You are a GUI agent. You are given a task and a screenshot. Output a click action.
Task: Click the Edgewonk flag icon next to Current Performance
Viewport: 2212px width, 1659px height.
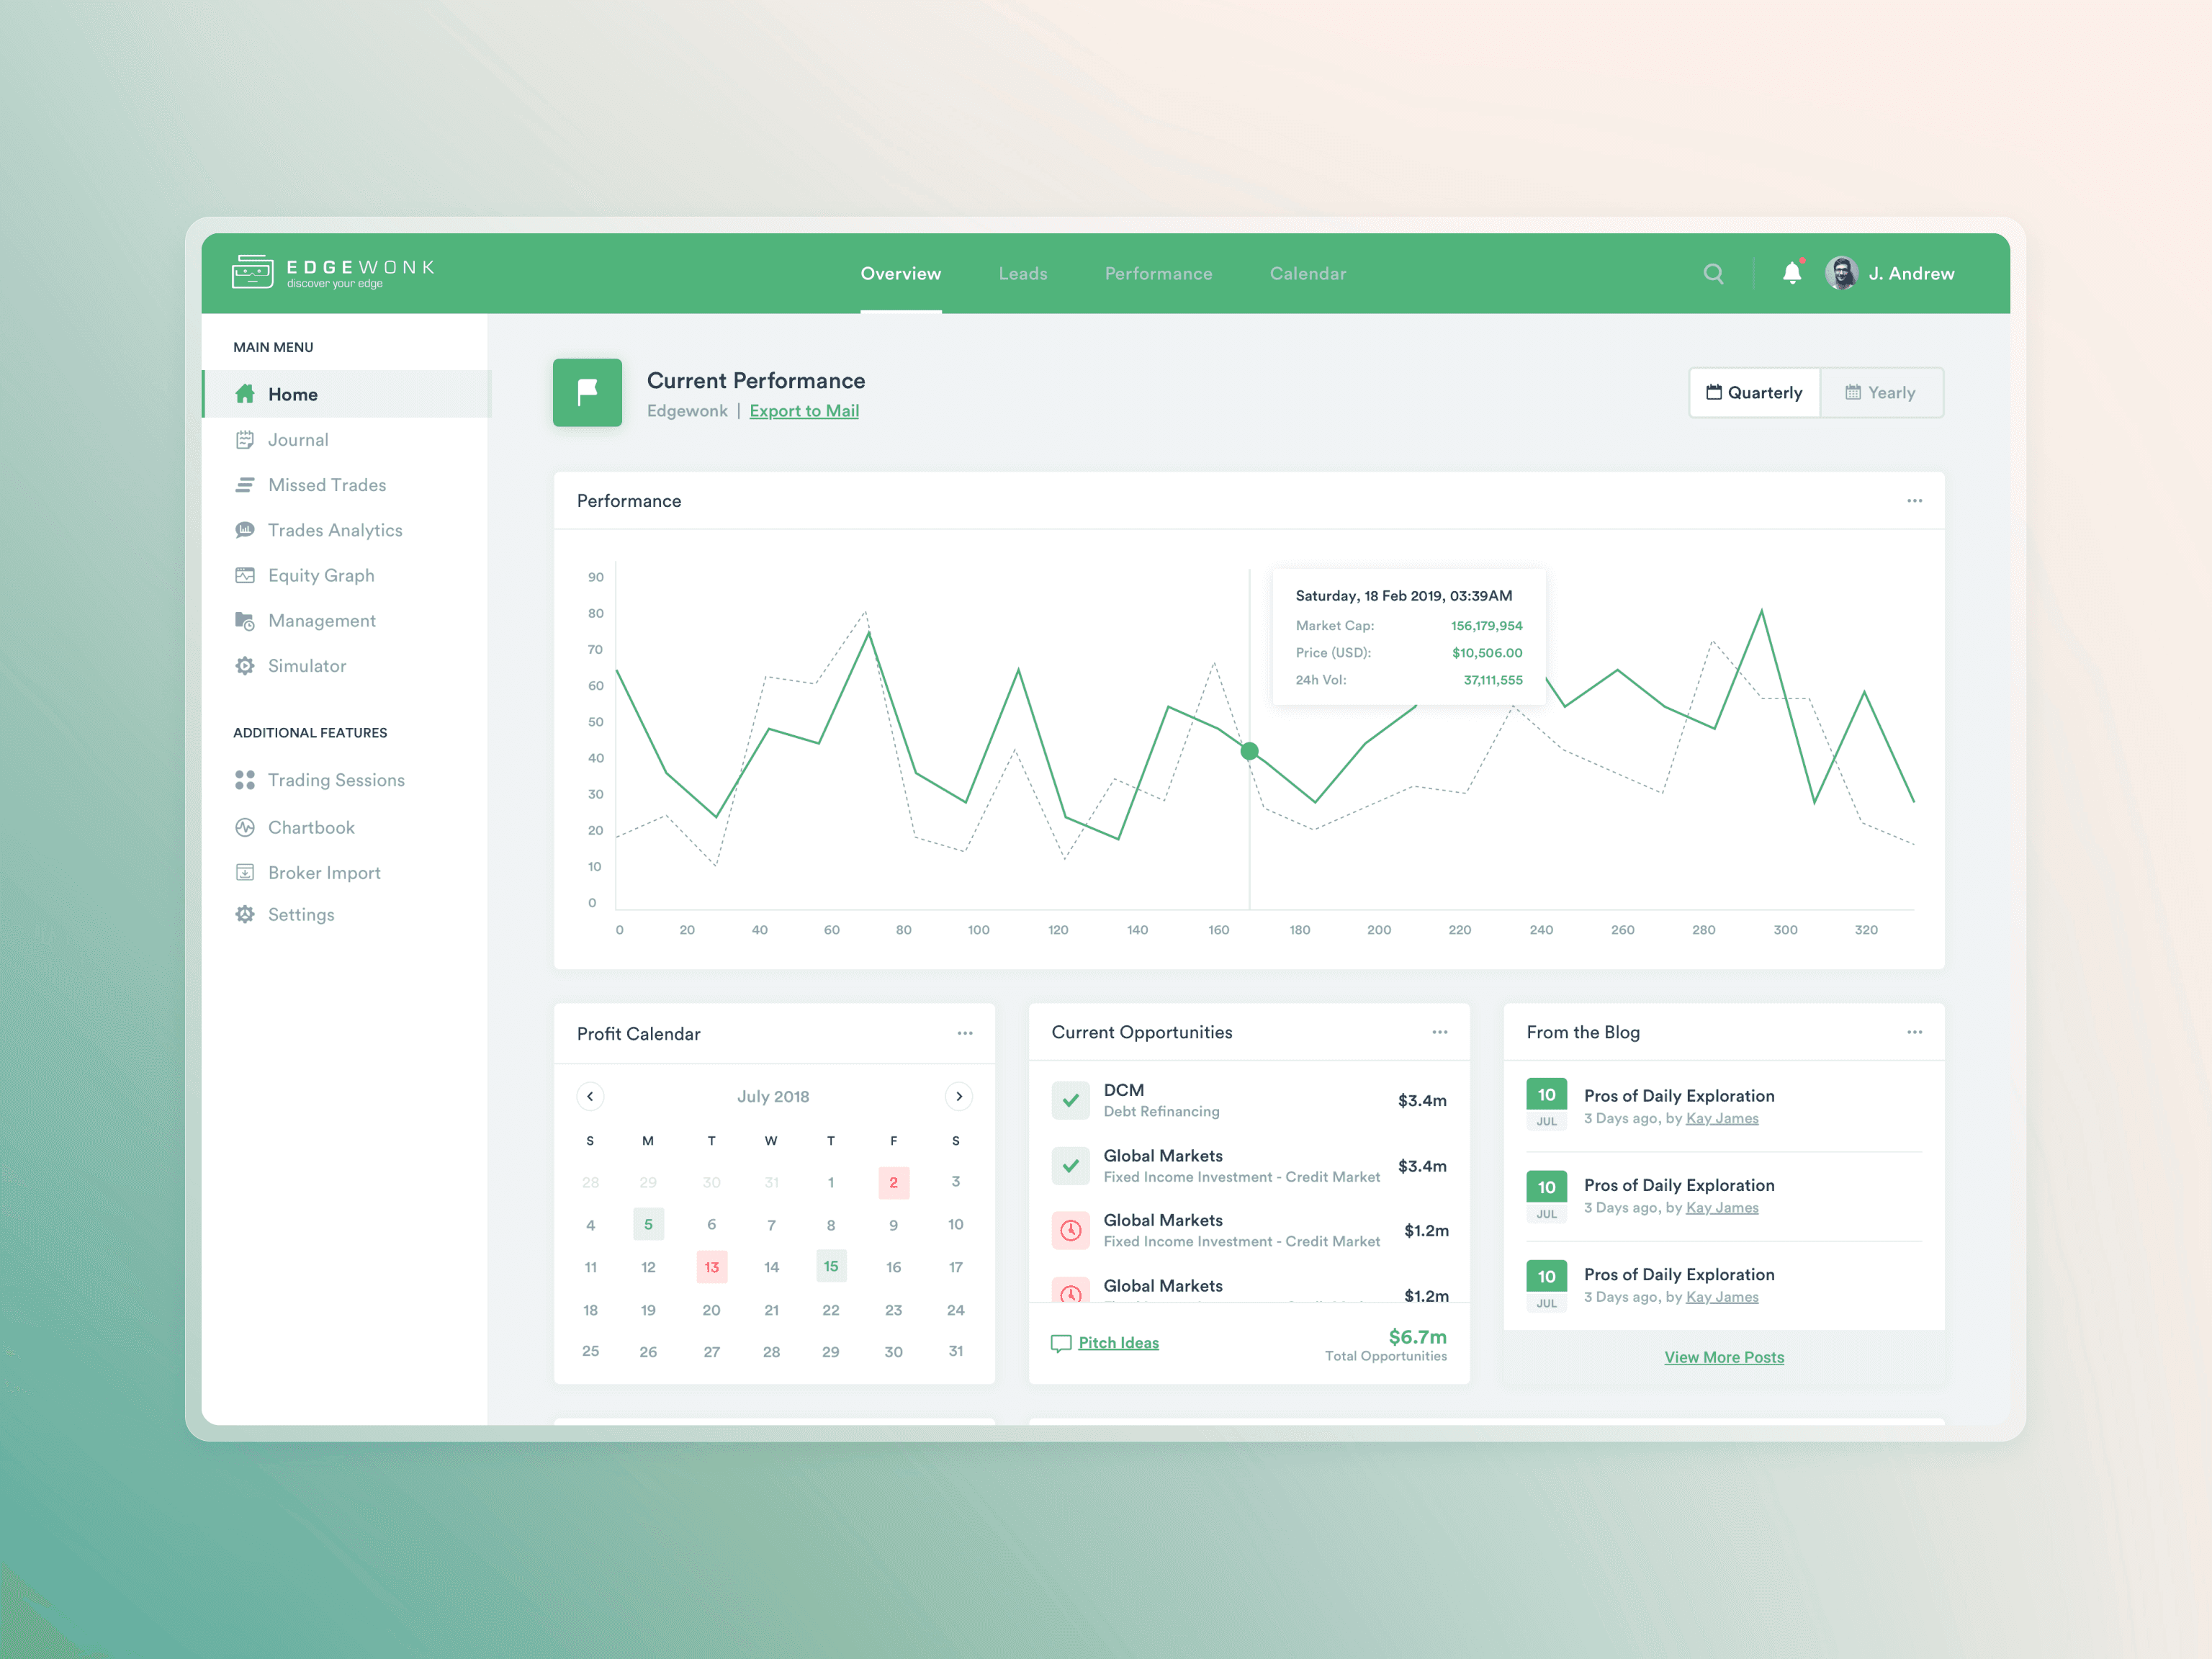(587, 392)
